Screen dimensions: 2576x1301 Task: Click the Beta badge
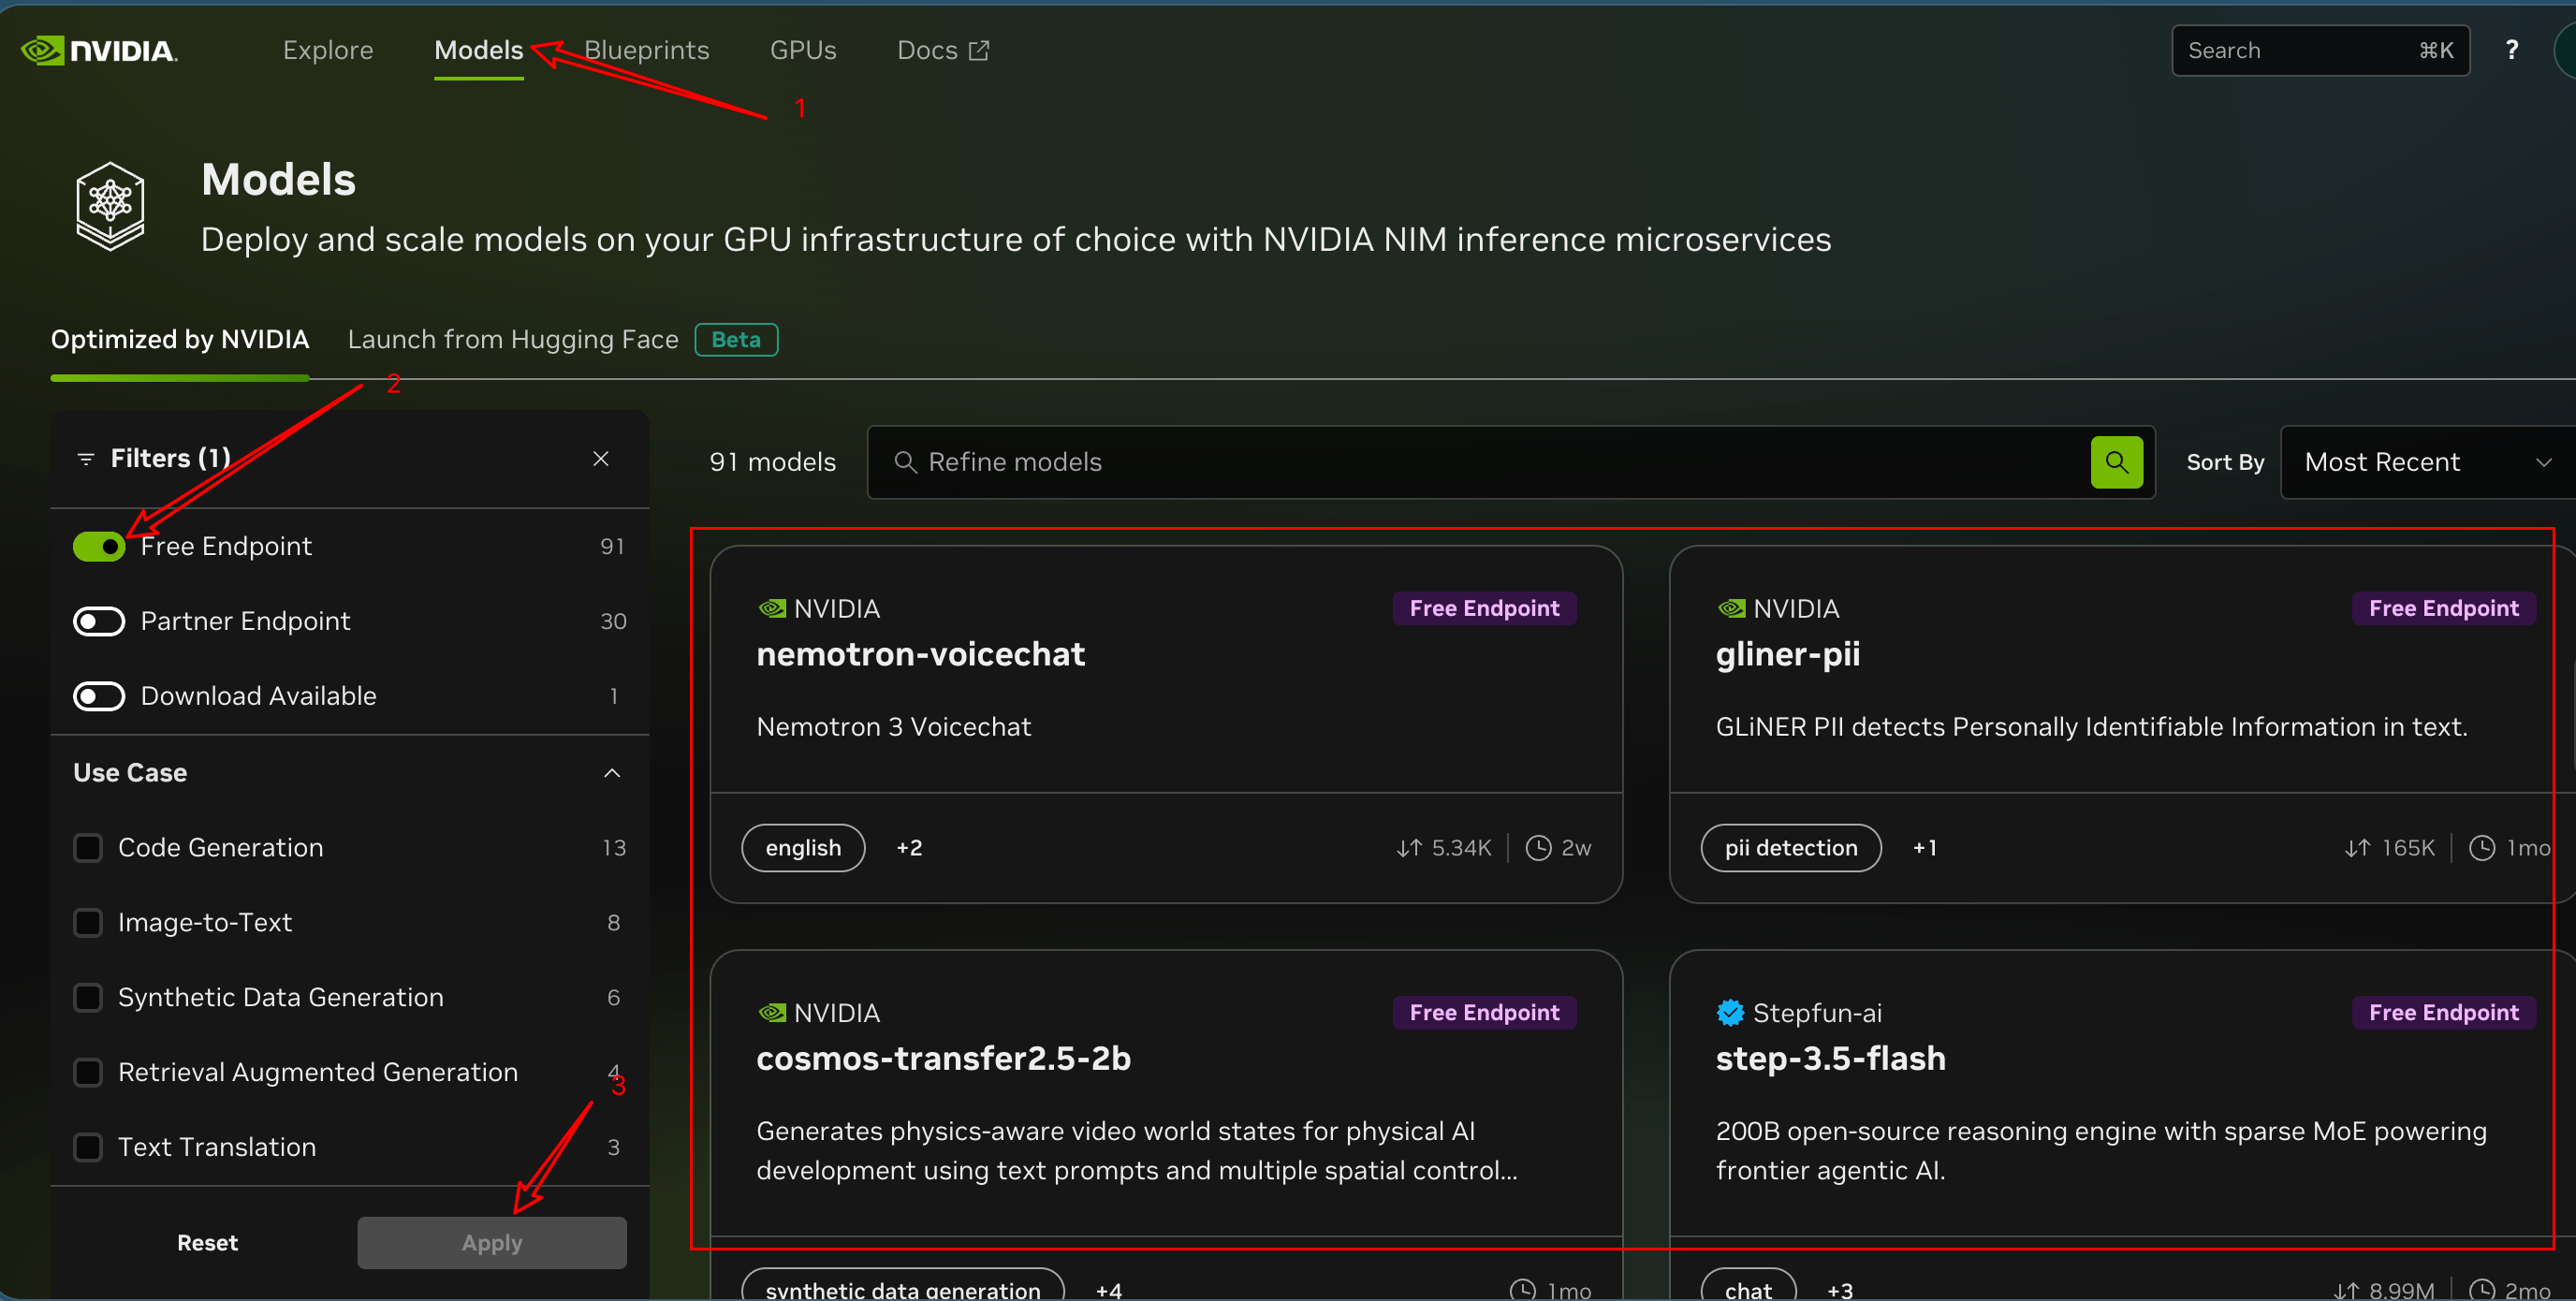coord(736,340)
